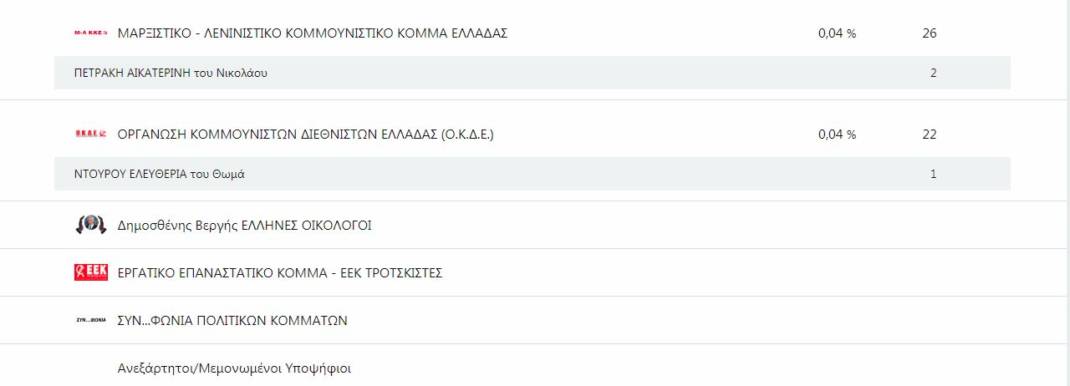
Task: Click ΝΤΟΥΡΟΥ's vote count of 1
Action: (933, 175)
